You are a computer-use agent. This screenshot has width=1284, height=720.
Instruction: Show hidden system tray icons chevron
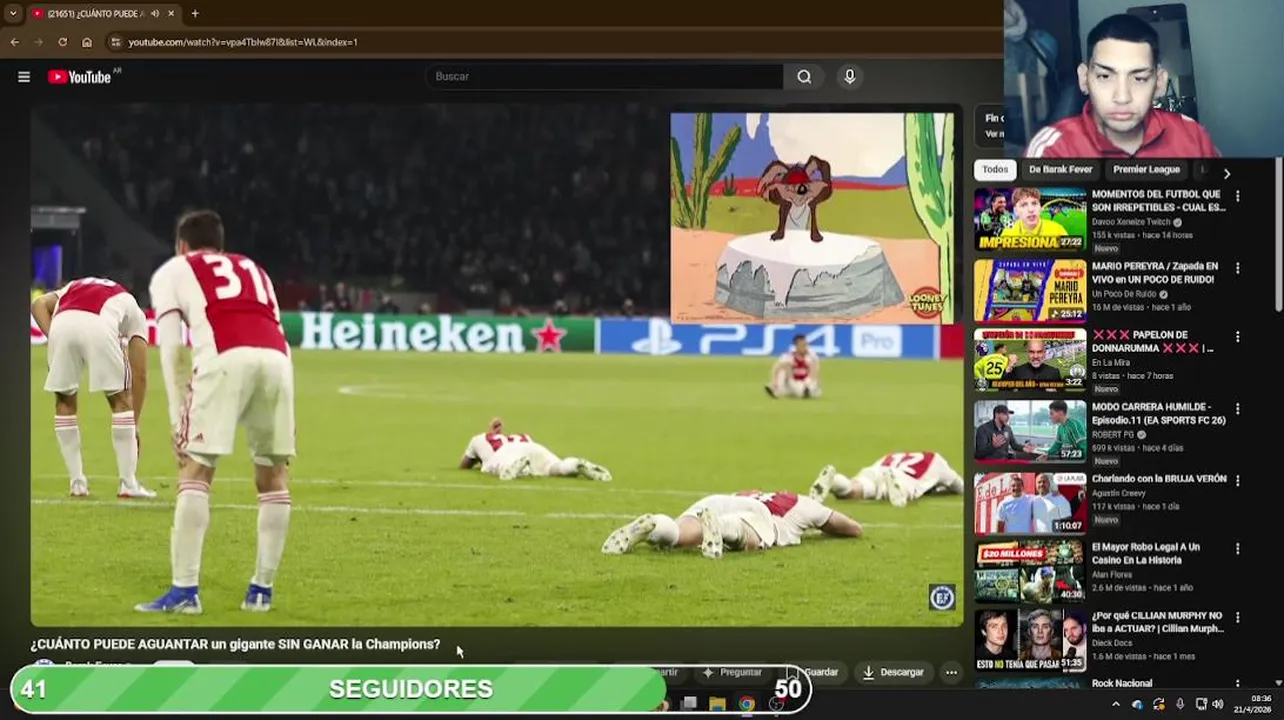tap(1116, 704)
